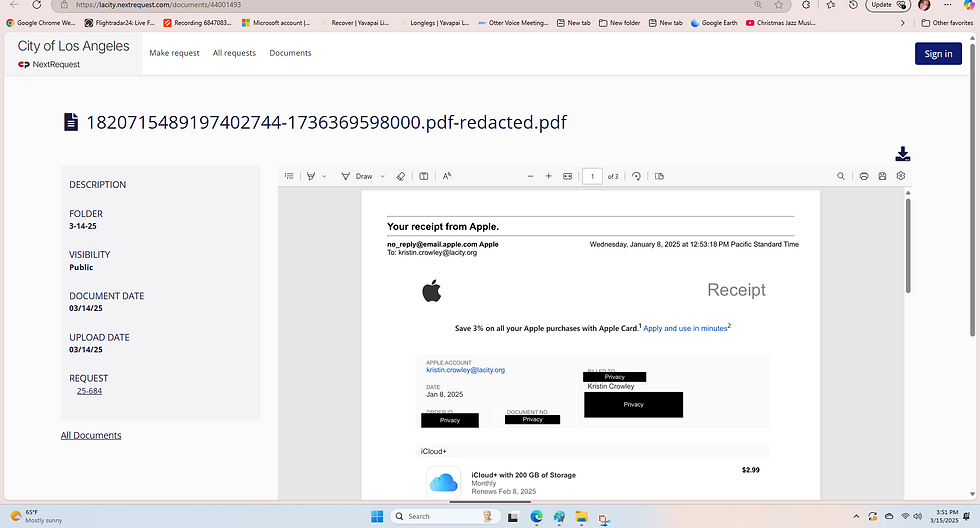
Task: Open browser Extensions icon
Action: [806, 5]
